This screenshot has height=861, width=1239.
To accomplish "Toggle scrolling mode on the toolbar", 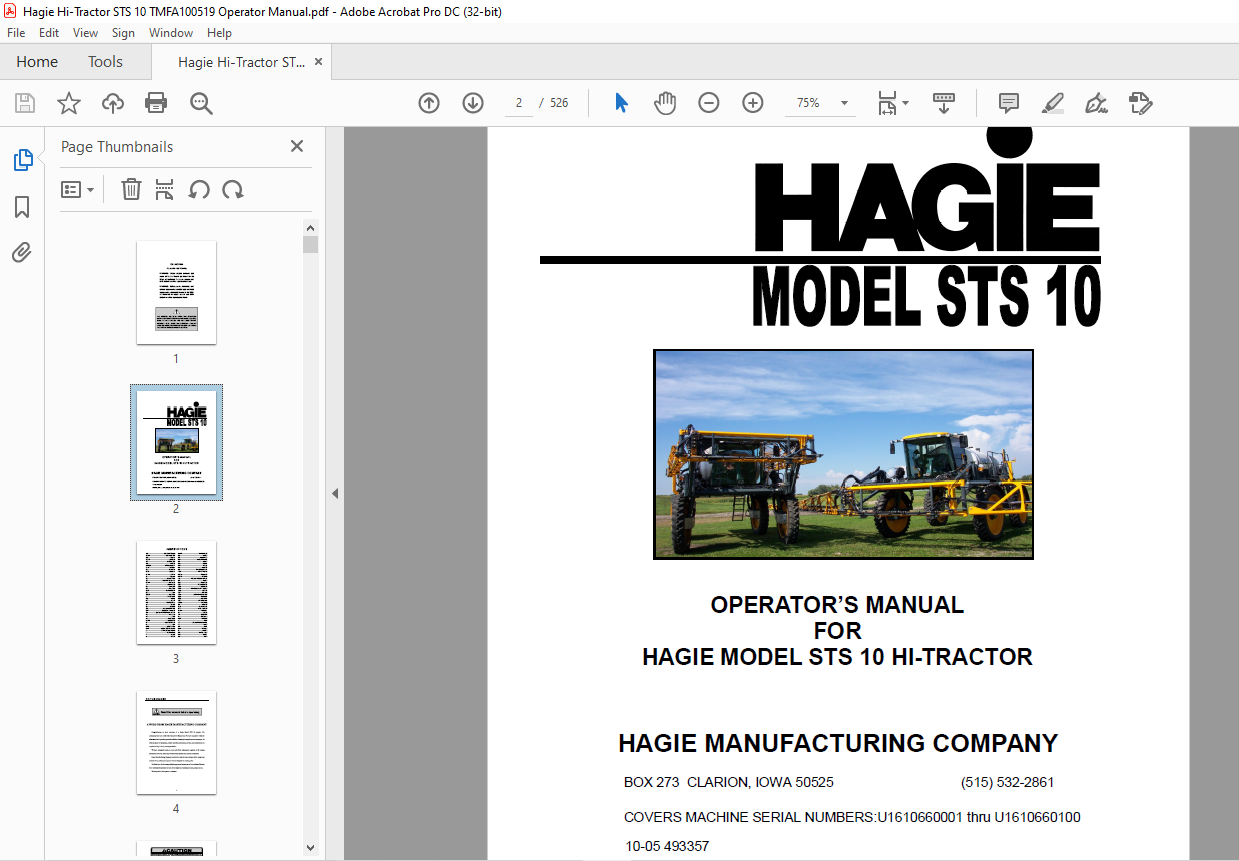I will click(944, 103).
